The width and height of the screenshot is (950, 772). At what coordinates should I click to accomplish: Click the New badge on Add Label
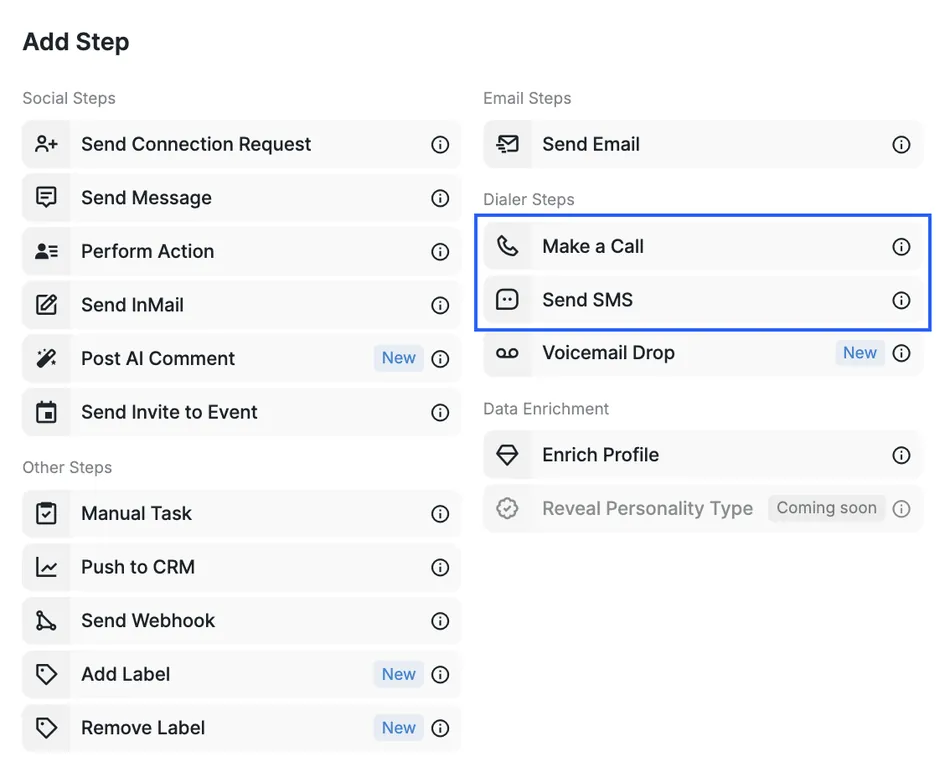pos(399,674)
